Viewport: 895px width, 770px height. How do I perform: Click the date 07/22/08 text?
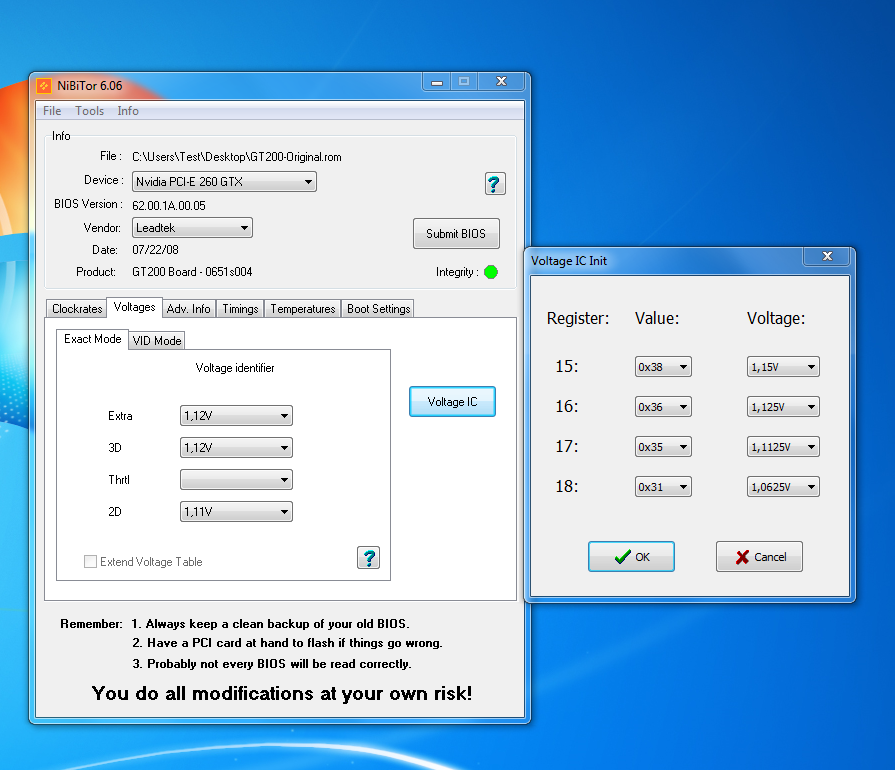[x=155, y=250]
